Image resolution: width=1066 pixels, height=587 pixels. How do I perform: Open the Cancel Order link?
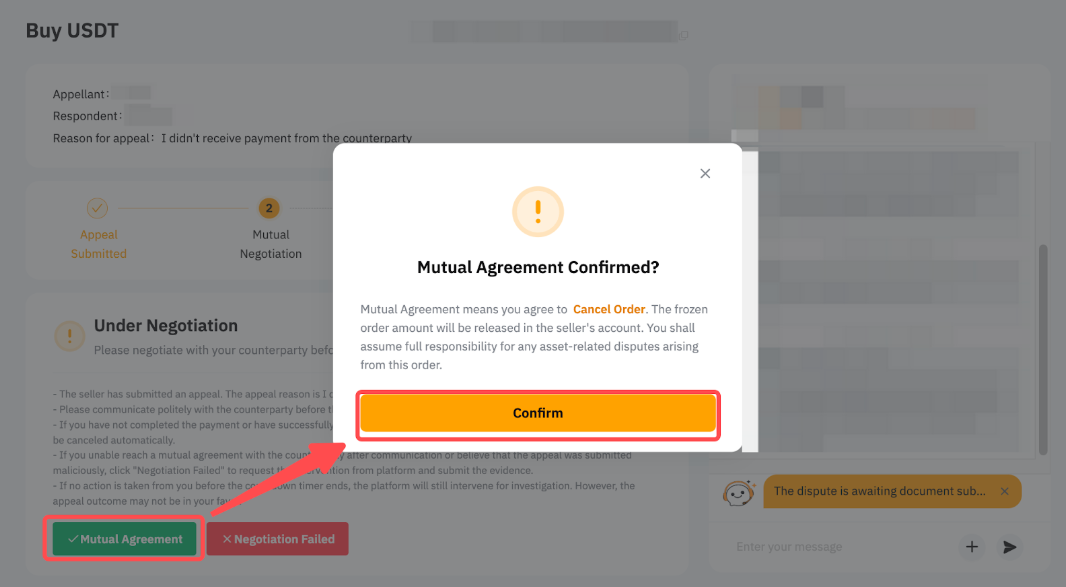[x=608, y=309]
